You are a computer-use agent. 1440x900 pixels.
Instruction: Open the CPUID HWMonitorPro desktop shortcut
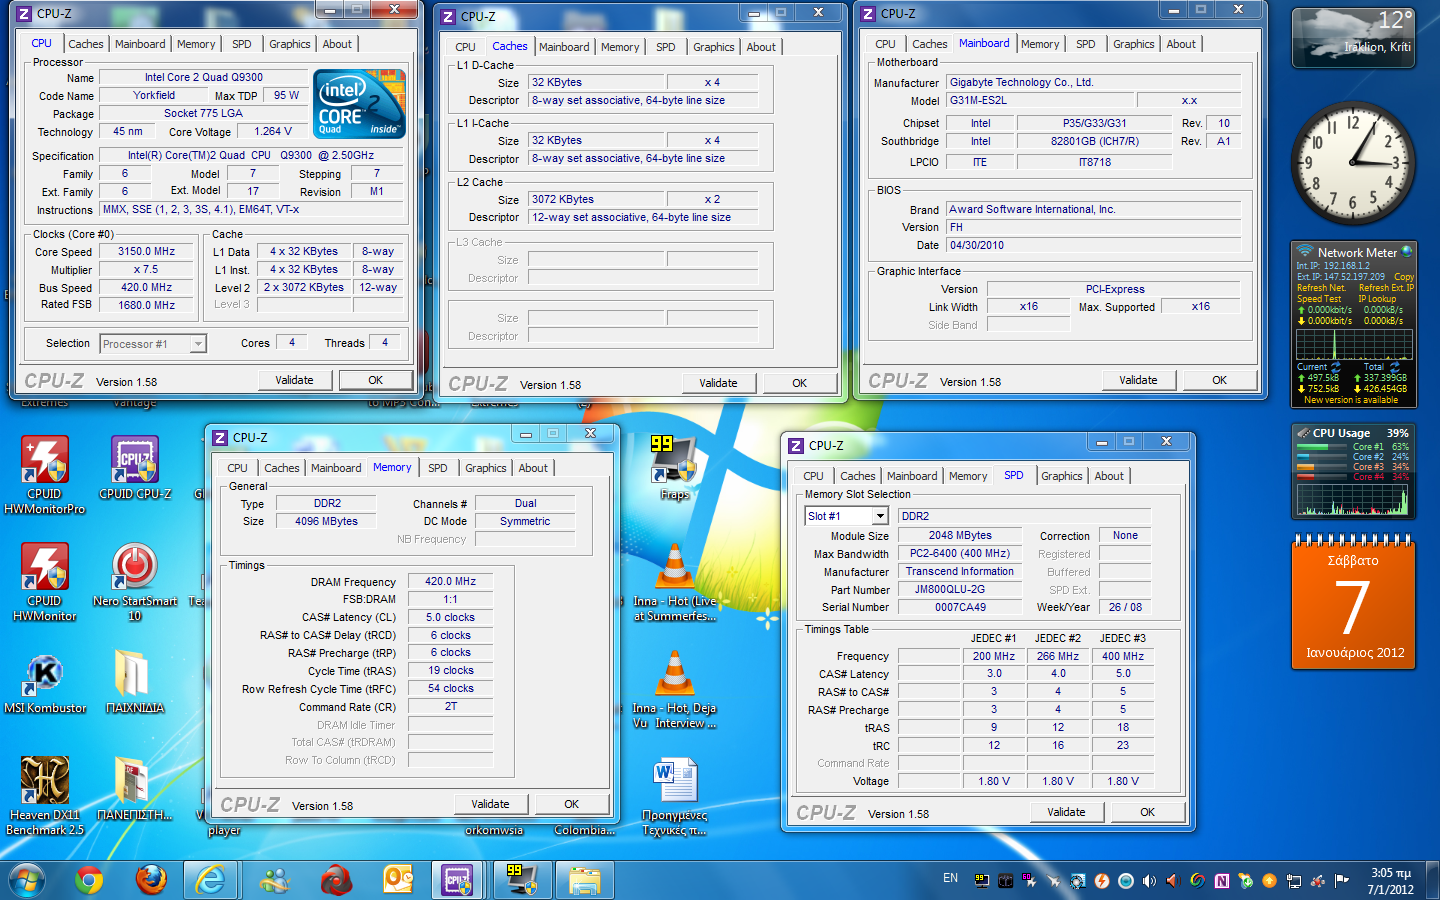(x=45, y=474)
